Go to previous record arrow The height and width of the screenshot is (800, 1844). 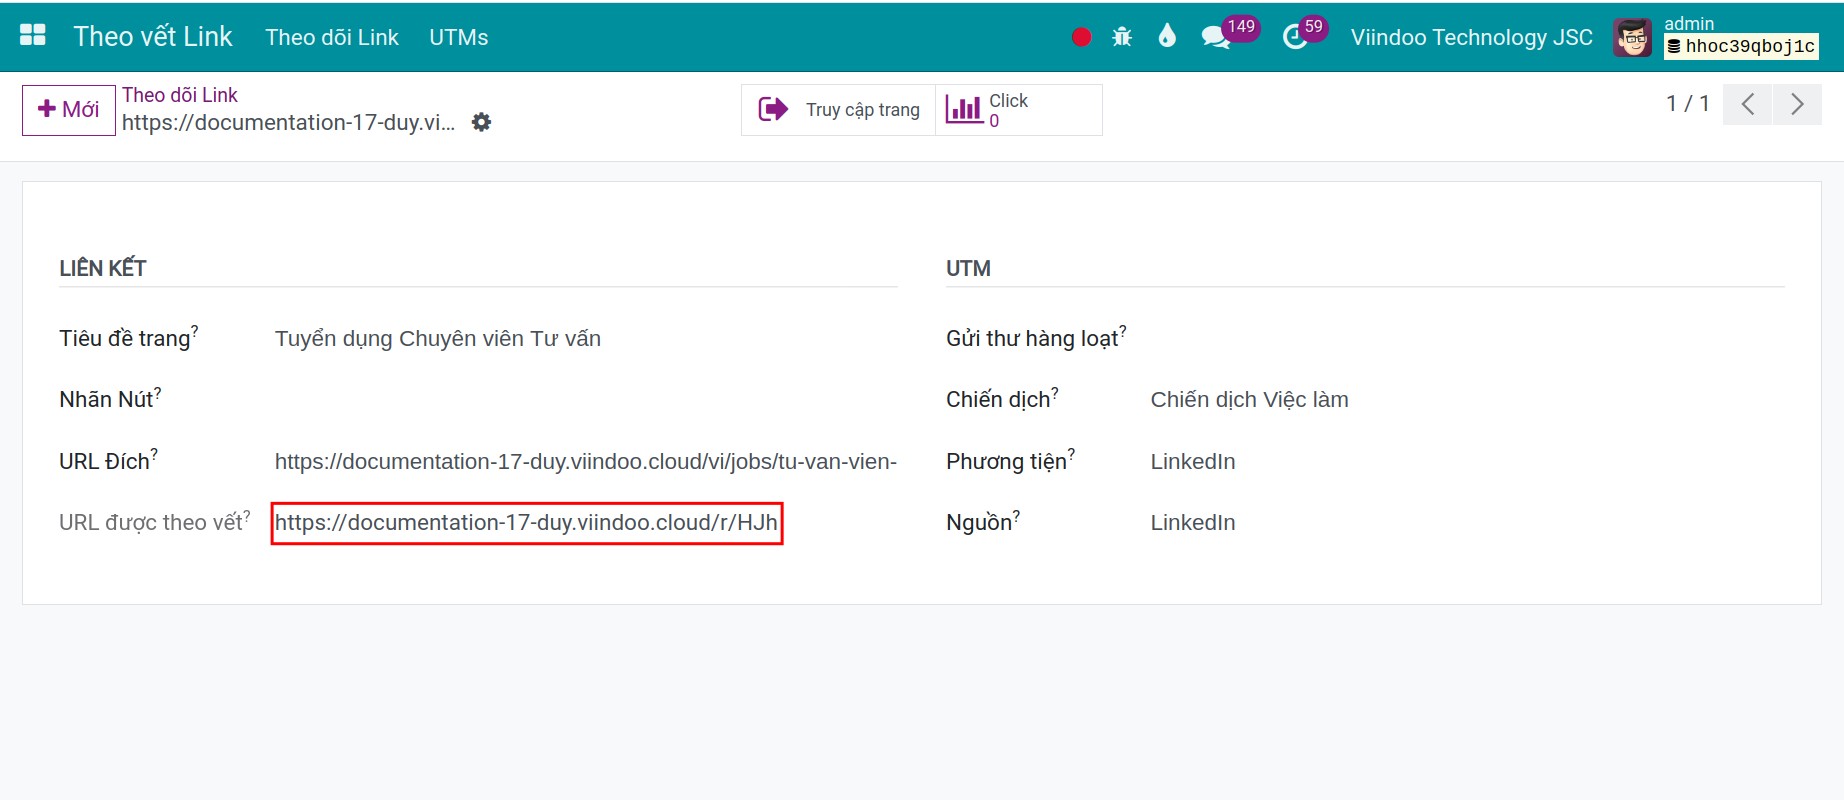point(1748,104)
